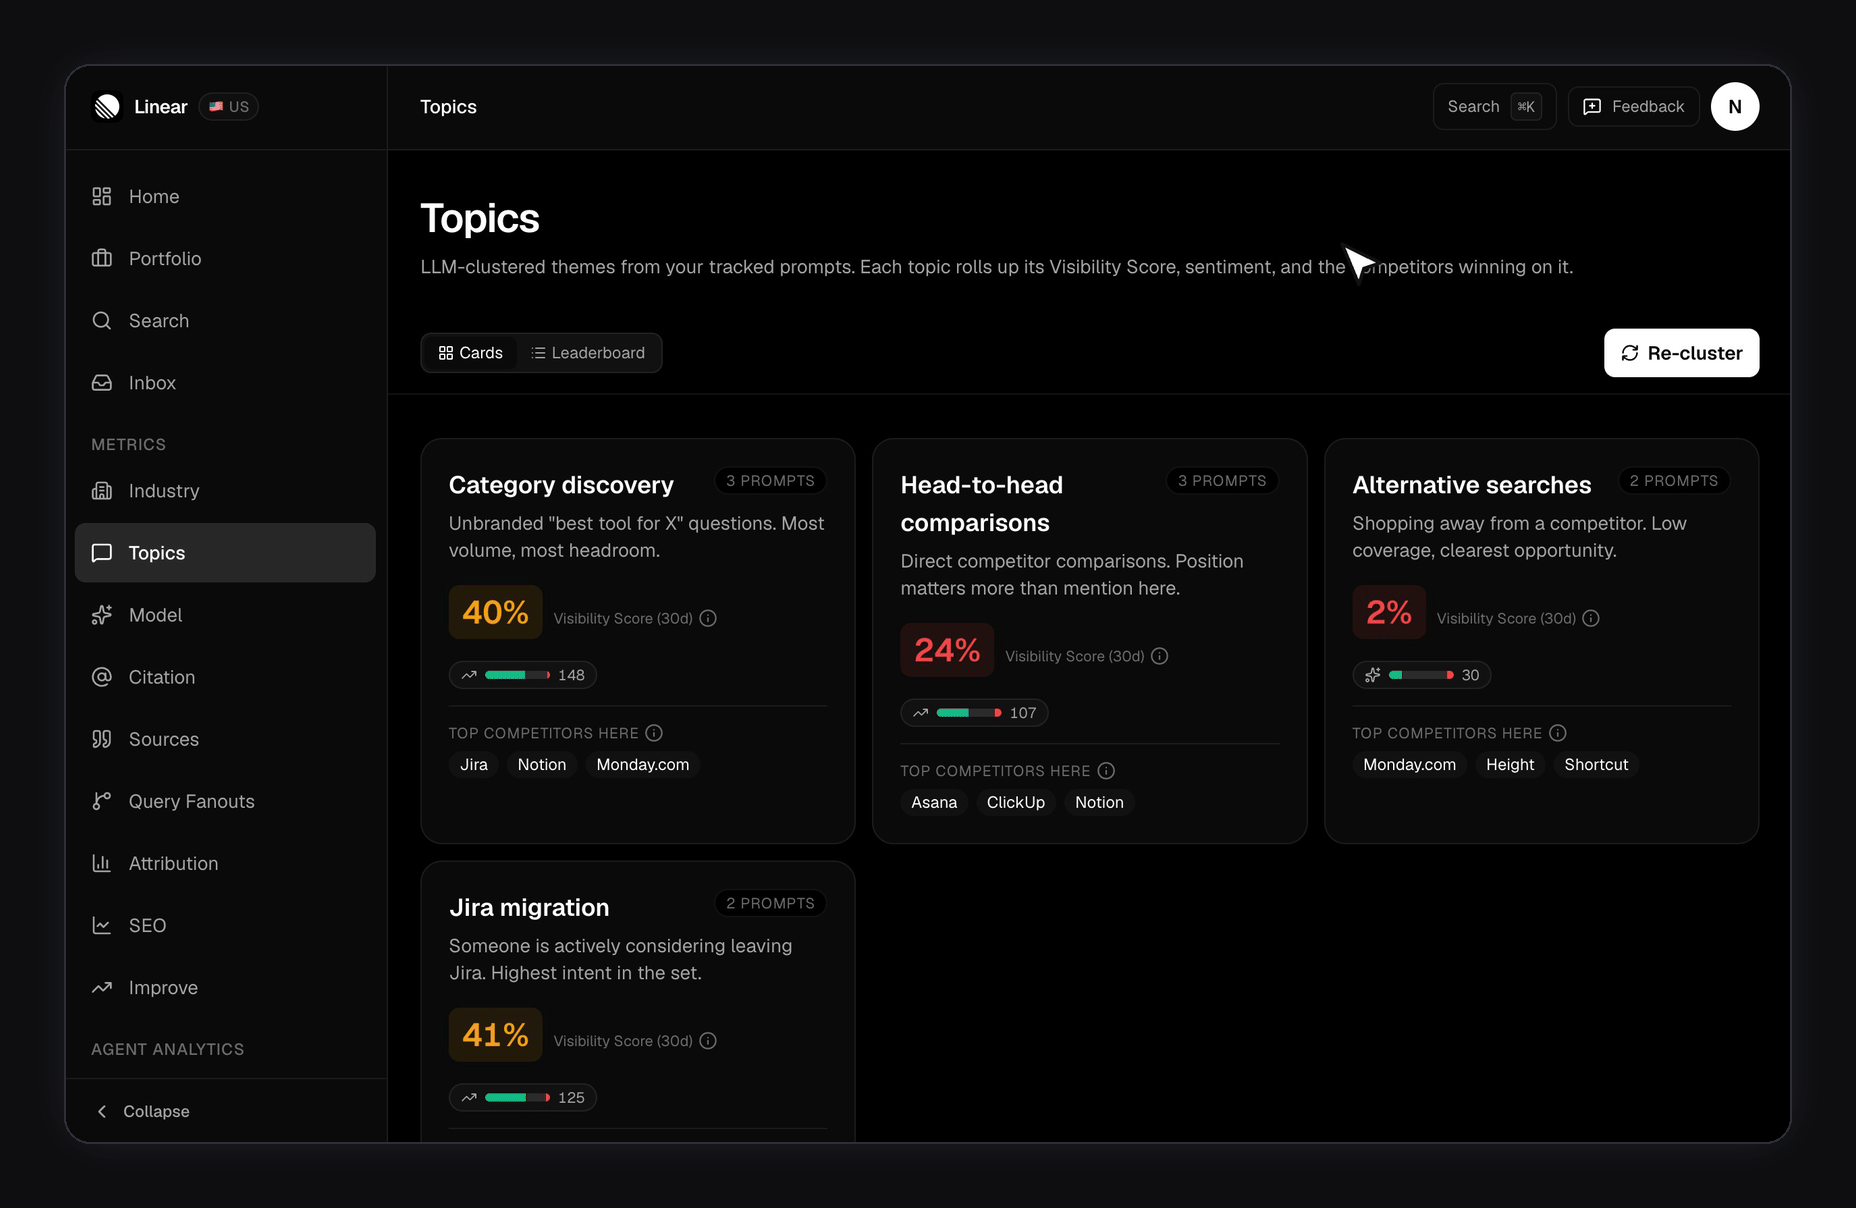Click the 30 progress bar pill
Image resolution: width=1856 pixels, height=1208 pixels.
point(1422,675)
